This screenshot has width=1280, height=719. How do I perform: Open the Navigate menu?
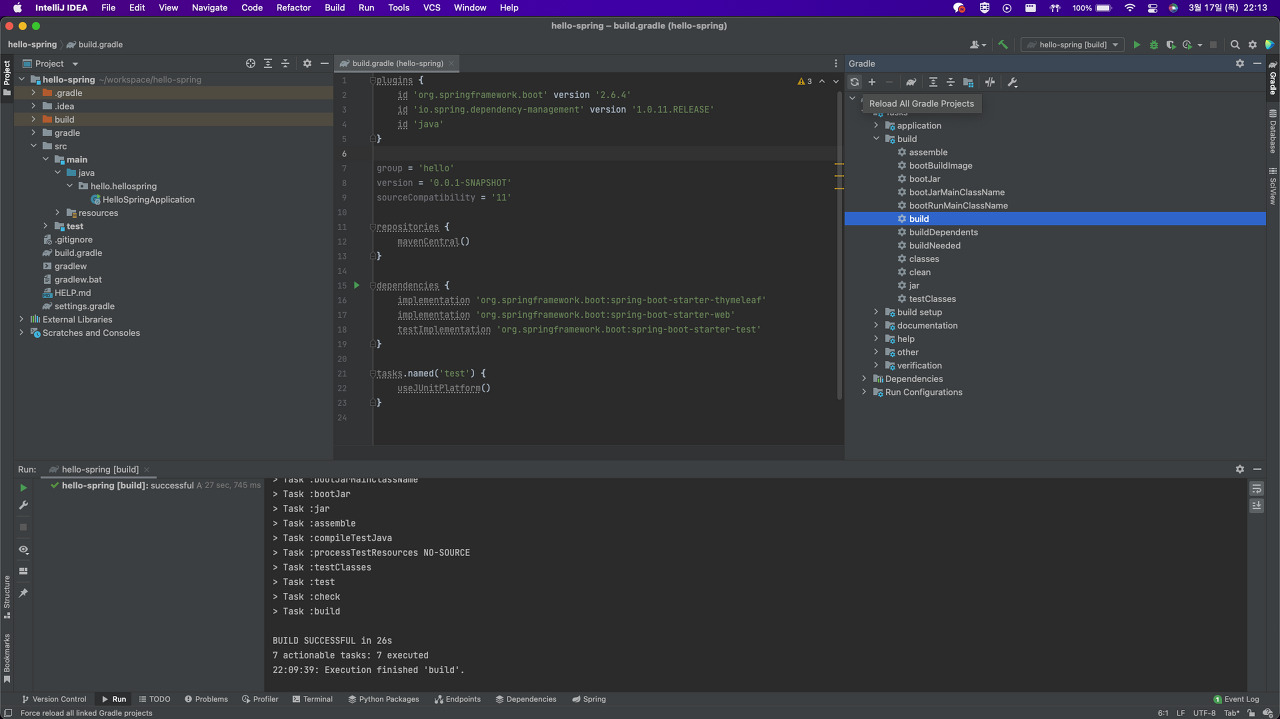point(209,7)
